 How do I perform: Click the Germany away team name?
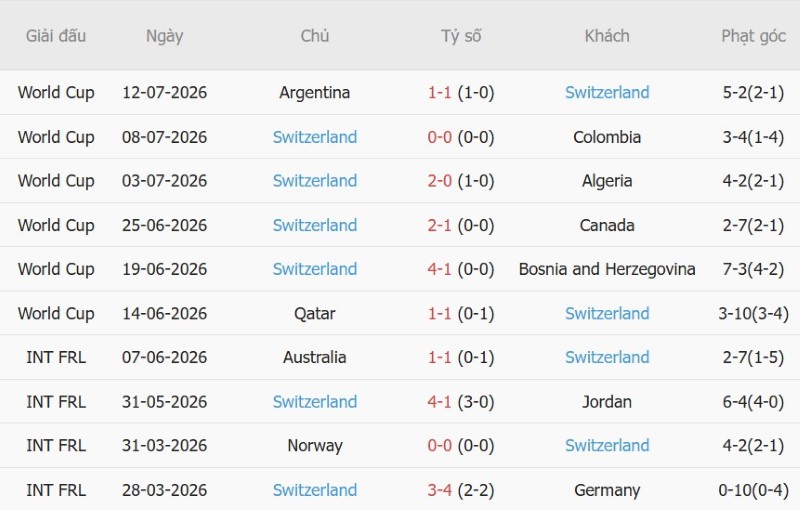[607, 490]
